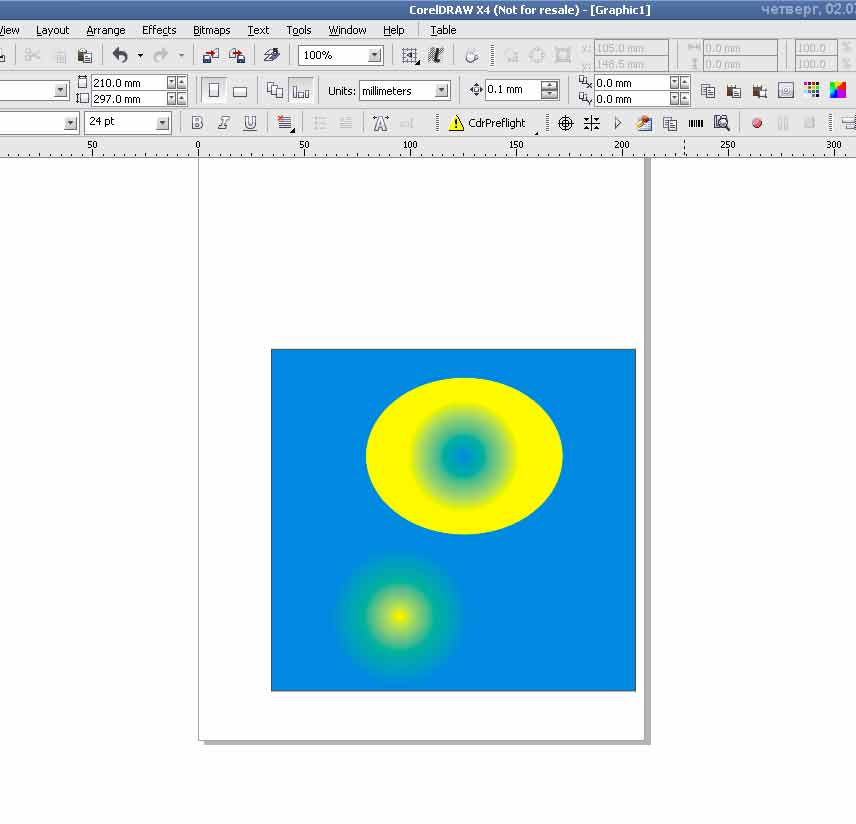Click the Apply layout to all pages icon
This screenshot has height=824, width=856.
tap(275, 91)
